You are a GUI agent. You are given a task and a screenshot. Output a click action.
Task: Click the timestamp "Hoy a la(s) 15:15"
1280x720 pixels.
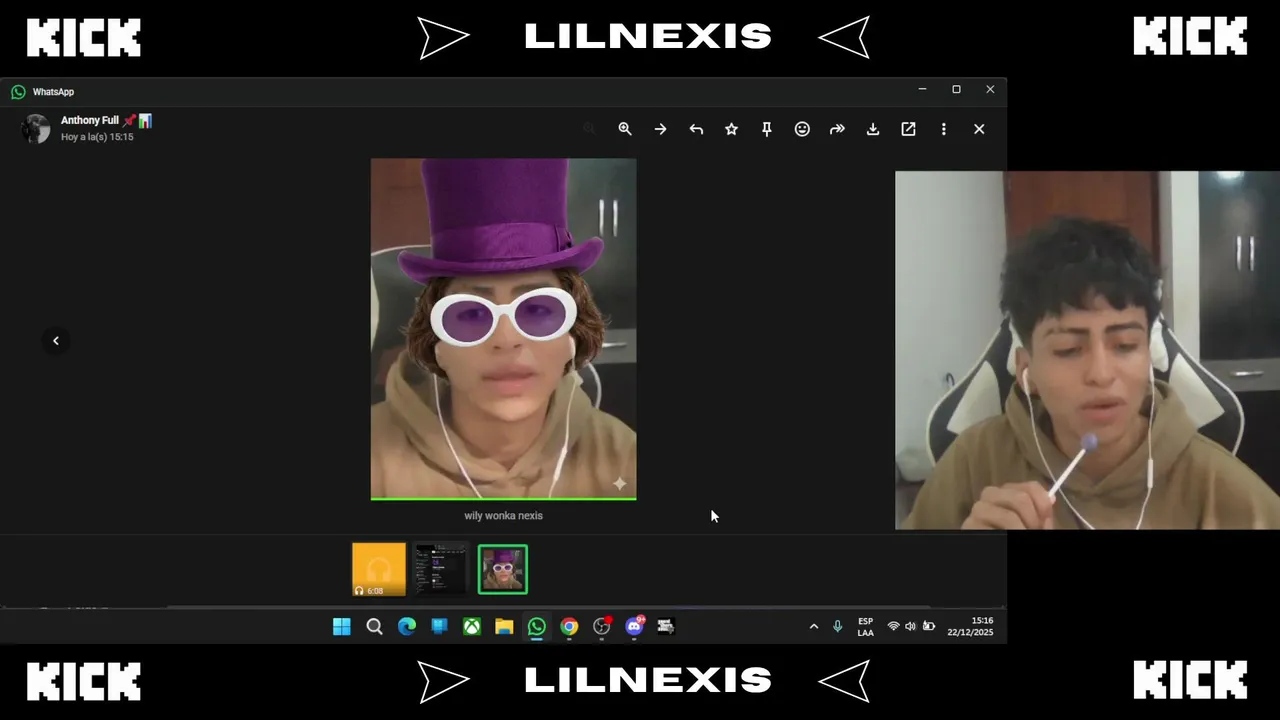point(97,137)
